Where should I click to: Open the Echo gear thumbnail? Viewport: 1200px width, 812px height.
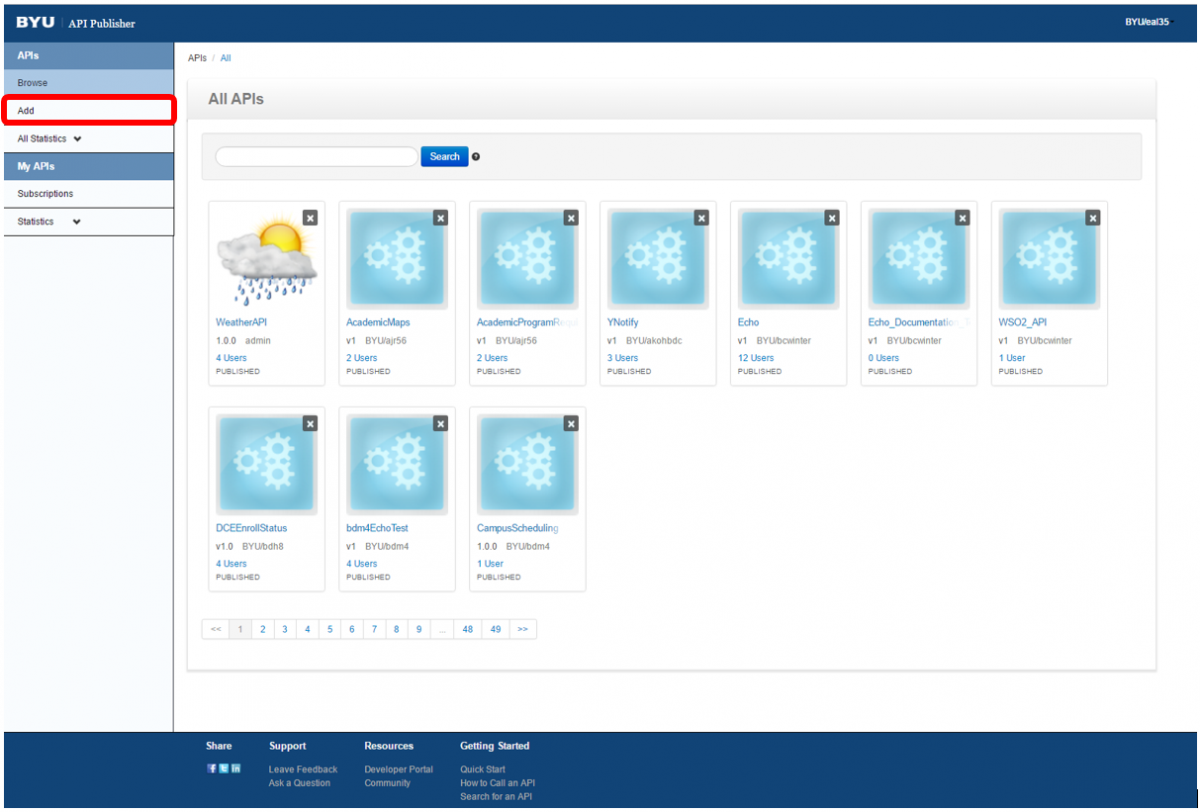[788, 259]
